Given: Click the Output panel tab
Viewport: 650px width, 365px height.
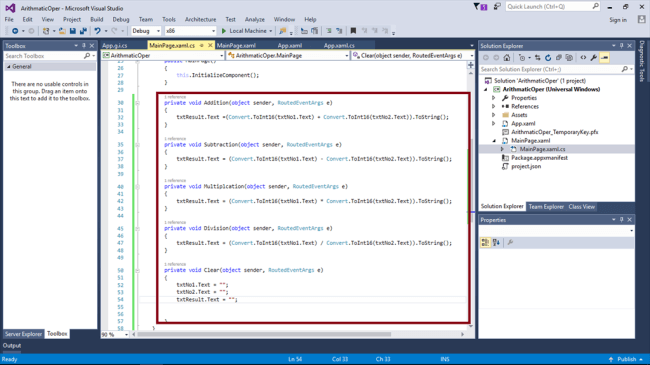Looking at the screenshot, I should pos(12,346).
